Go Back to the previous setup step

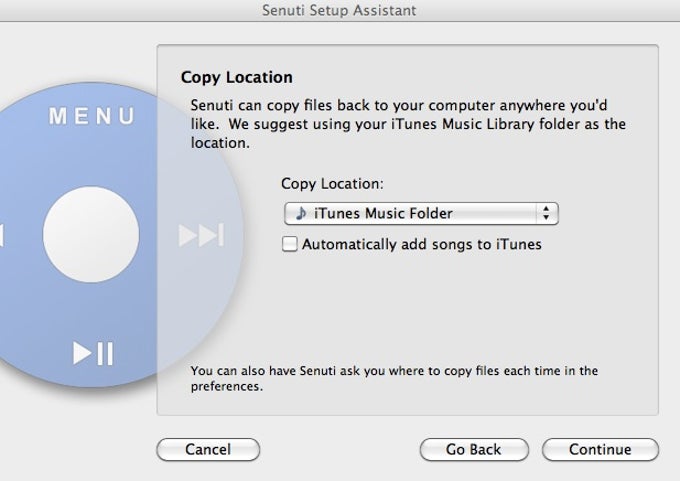(474, 449)
